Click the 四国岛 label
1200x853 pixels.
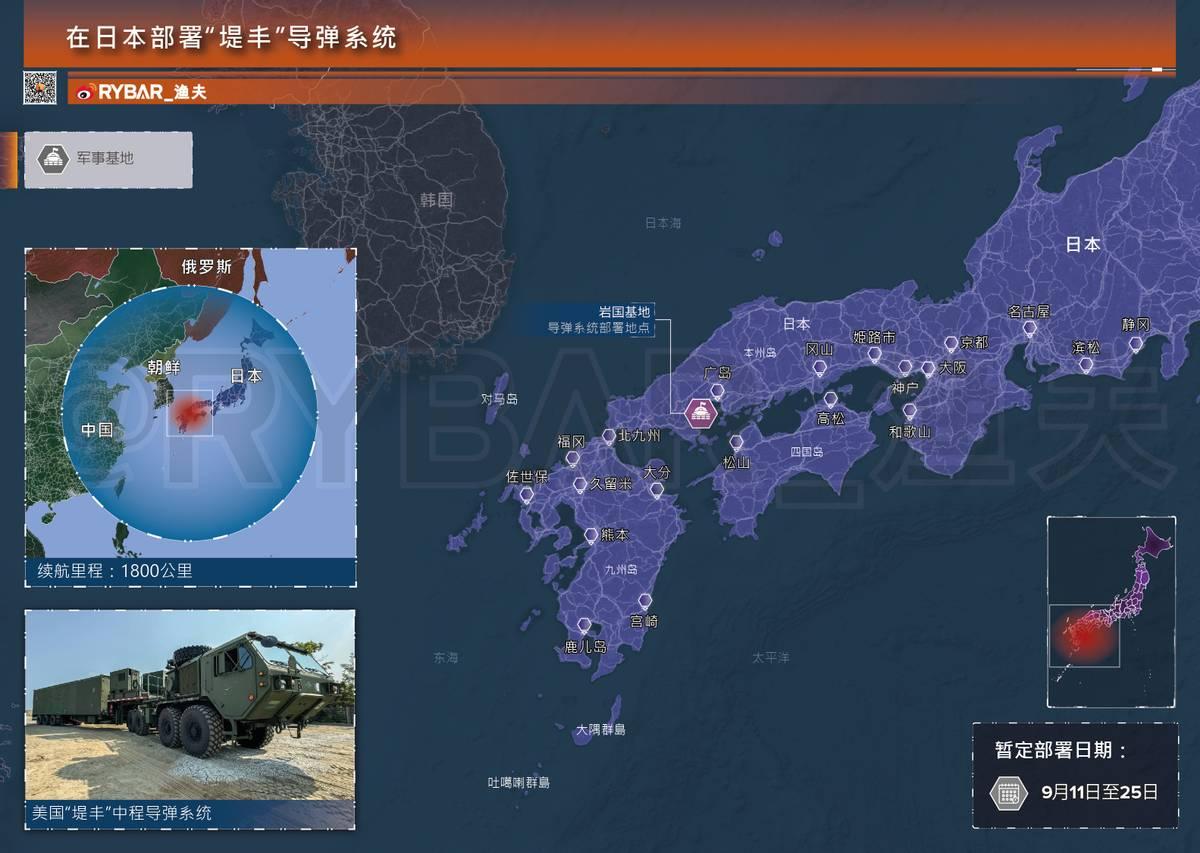(x=805, y=452)
